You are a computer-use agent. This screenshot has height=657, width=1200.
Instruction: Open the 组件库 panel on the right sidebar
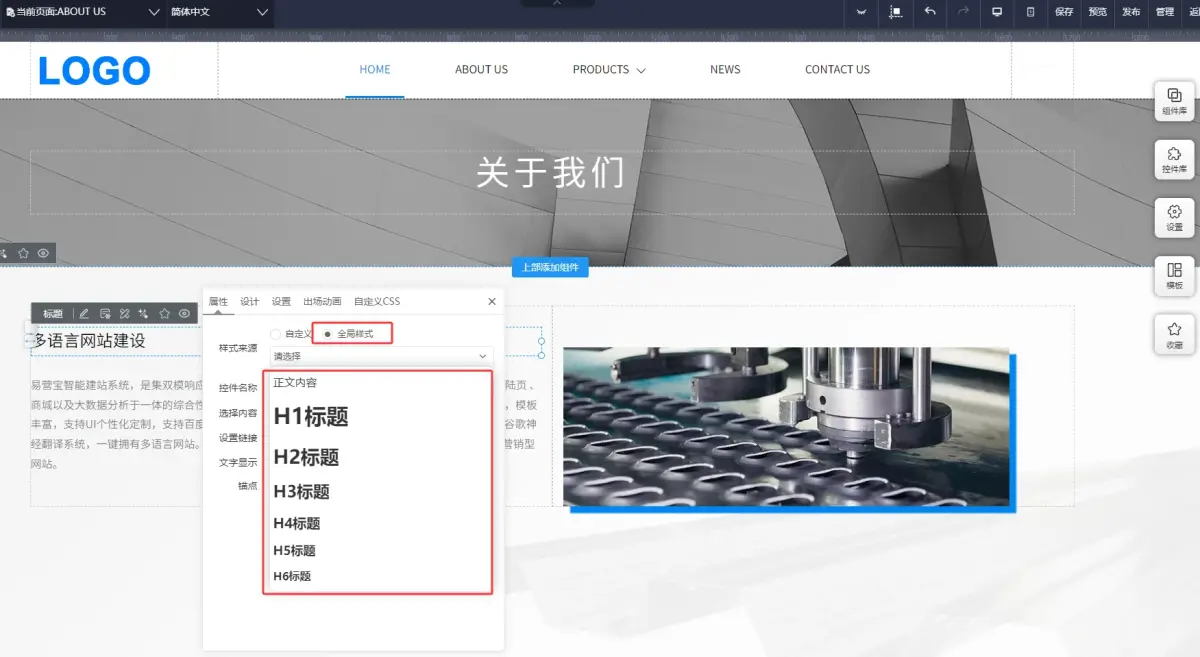(x=1173, y=102)
